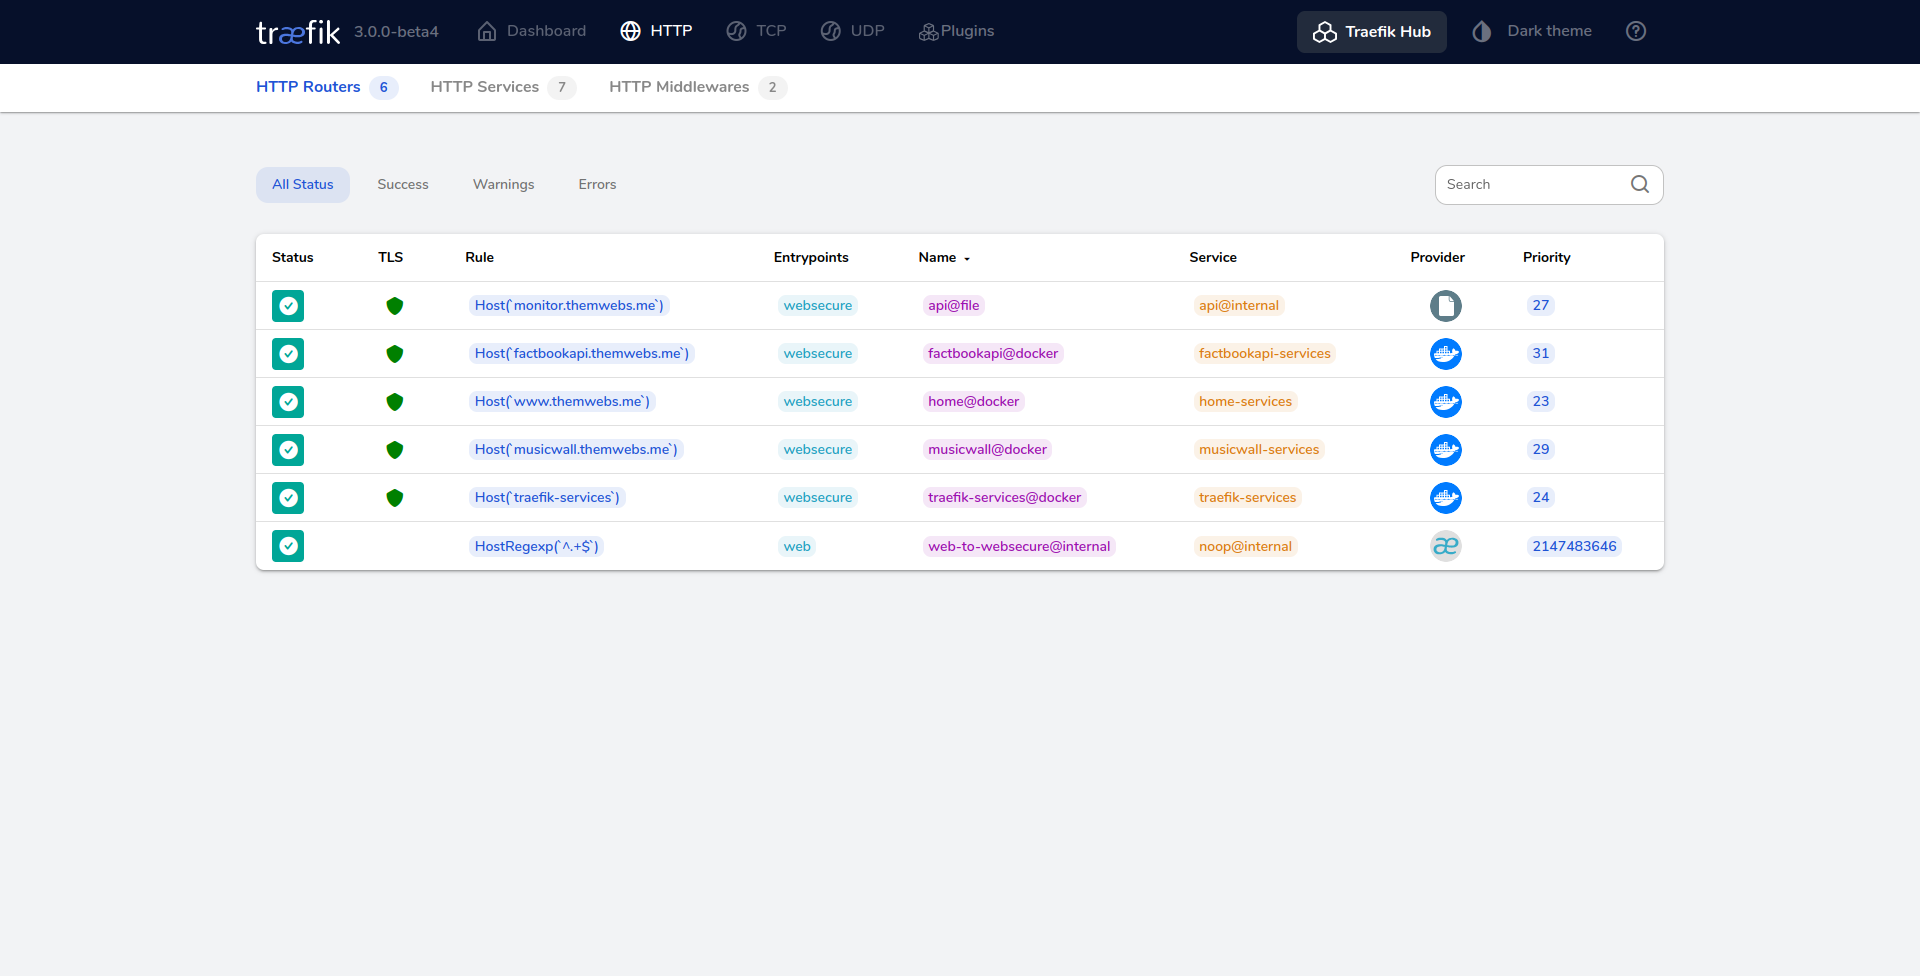Filter routers by Success status
The width and height of the screenshot is (1920, 976).
pos(403,185)
